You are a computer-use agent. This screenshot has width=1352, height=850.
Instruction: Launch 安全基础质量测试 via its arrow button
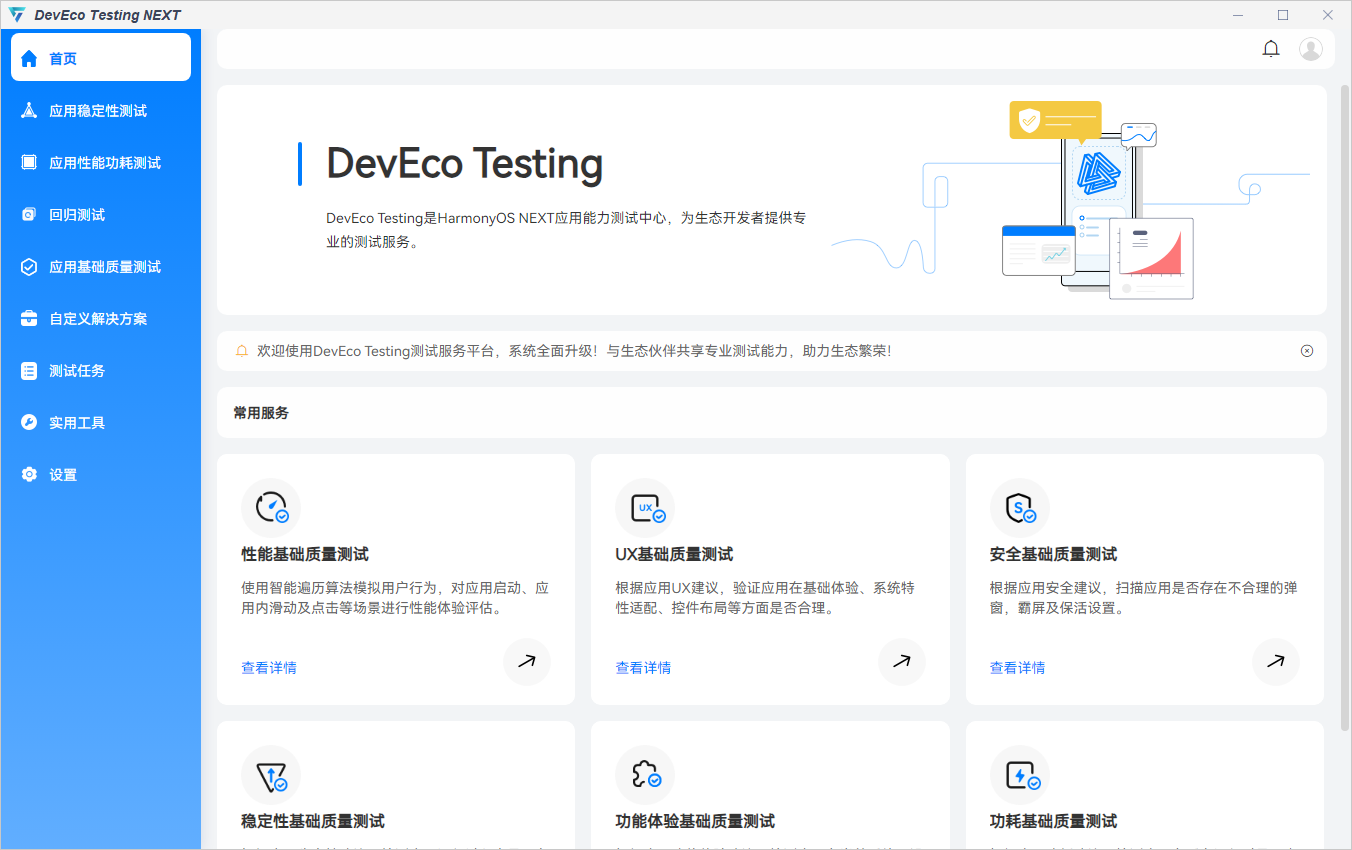coord(1276,662)
